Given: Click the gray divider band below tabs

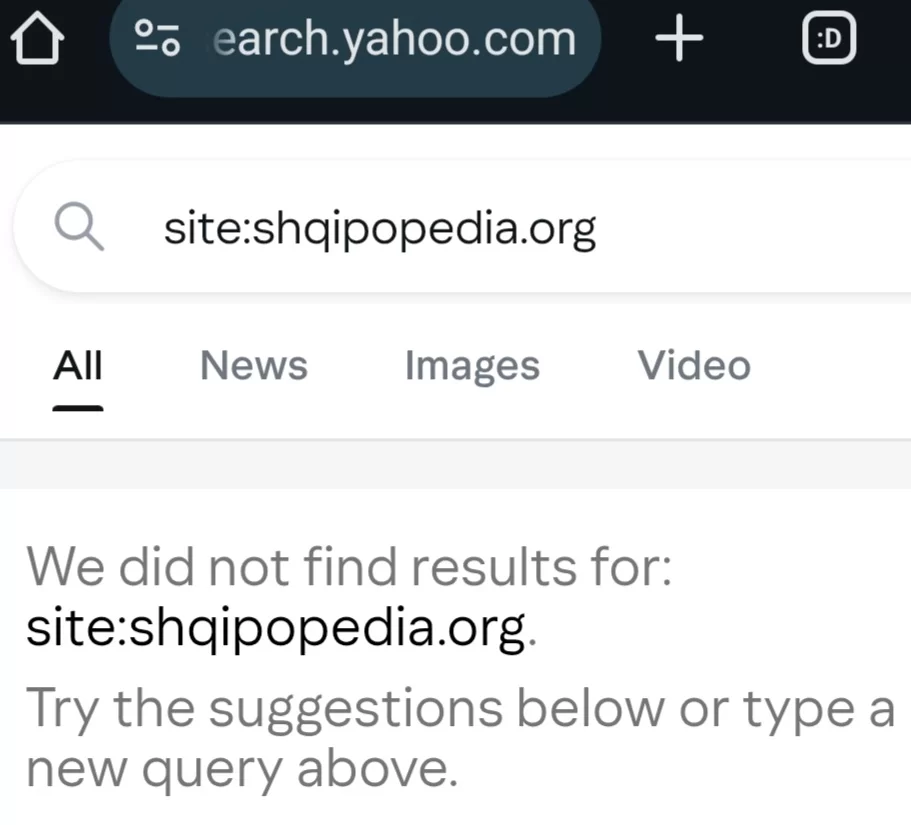Looking at the screenshot, I should tap(455, 465).
